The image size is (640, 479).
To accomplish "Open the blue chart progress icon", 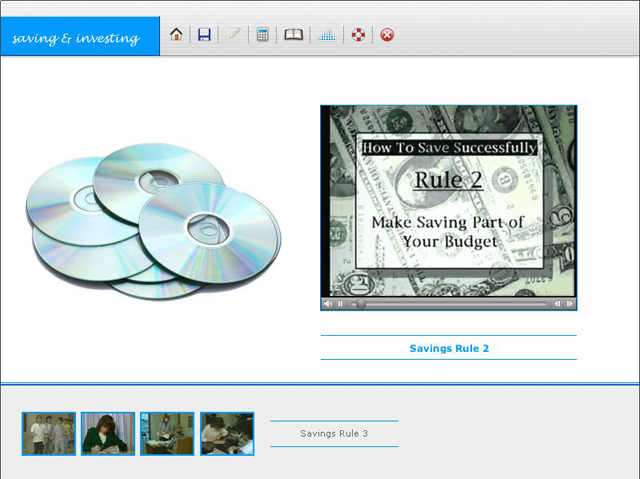I will pyautogui.click(x=327, y=35).
